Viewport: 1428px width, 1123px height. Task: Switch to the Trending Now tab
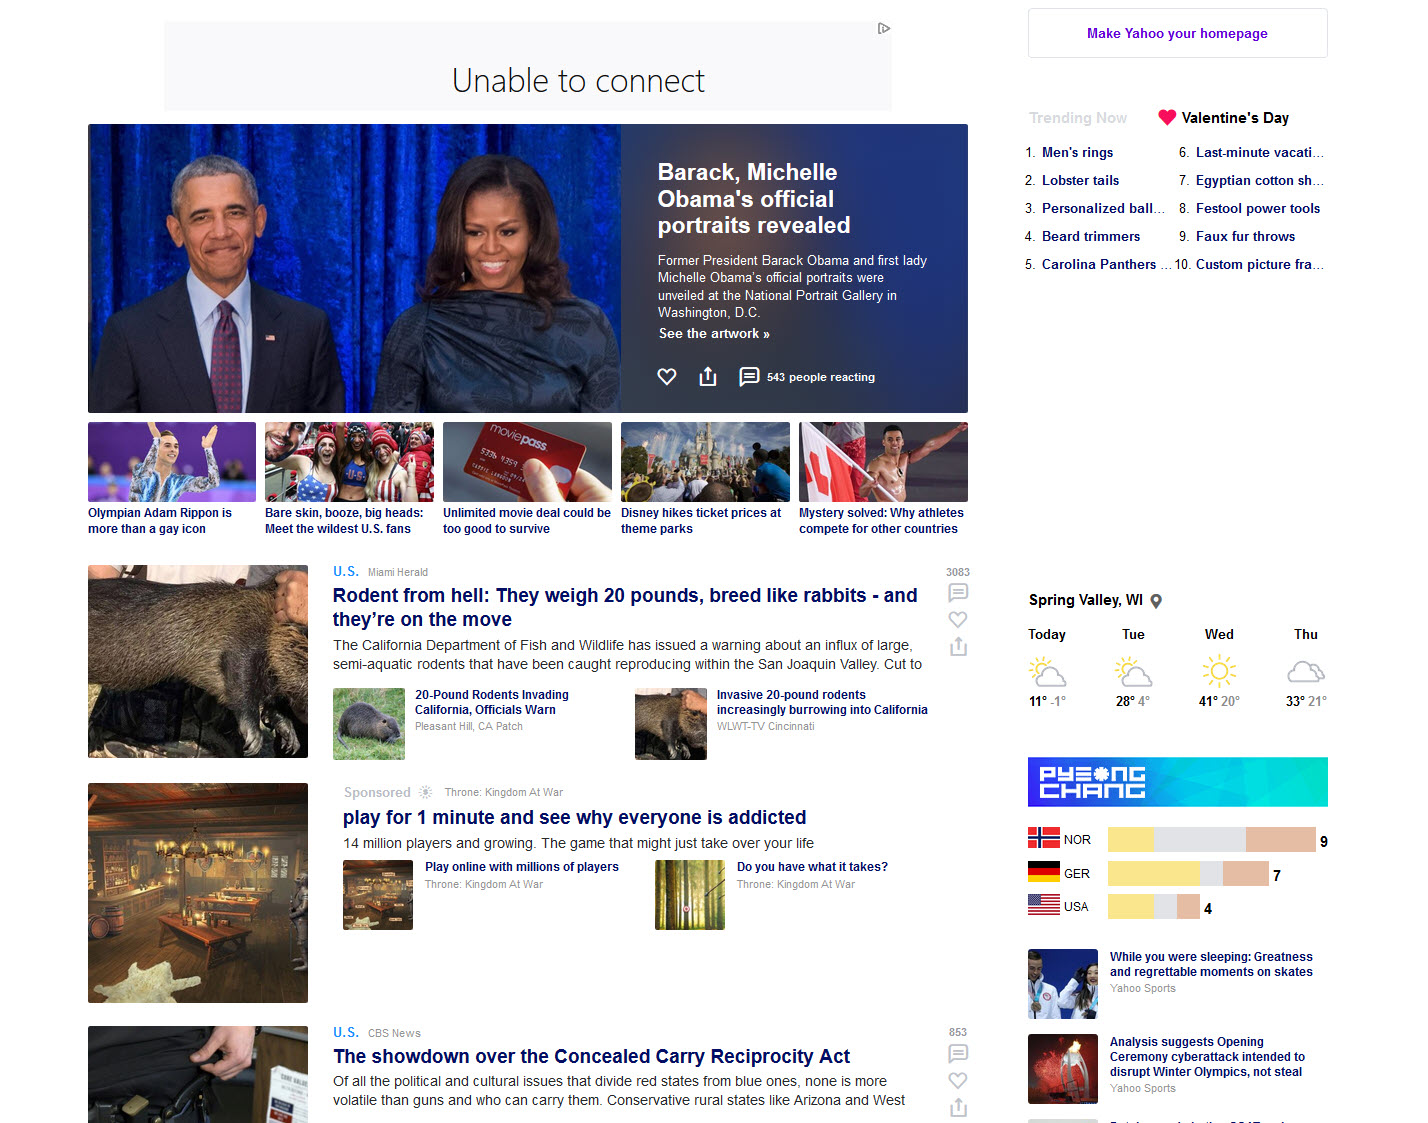point(1078,118)
